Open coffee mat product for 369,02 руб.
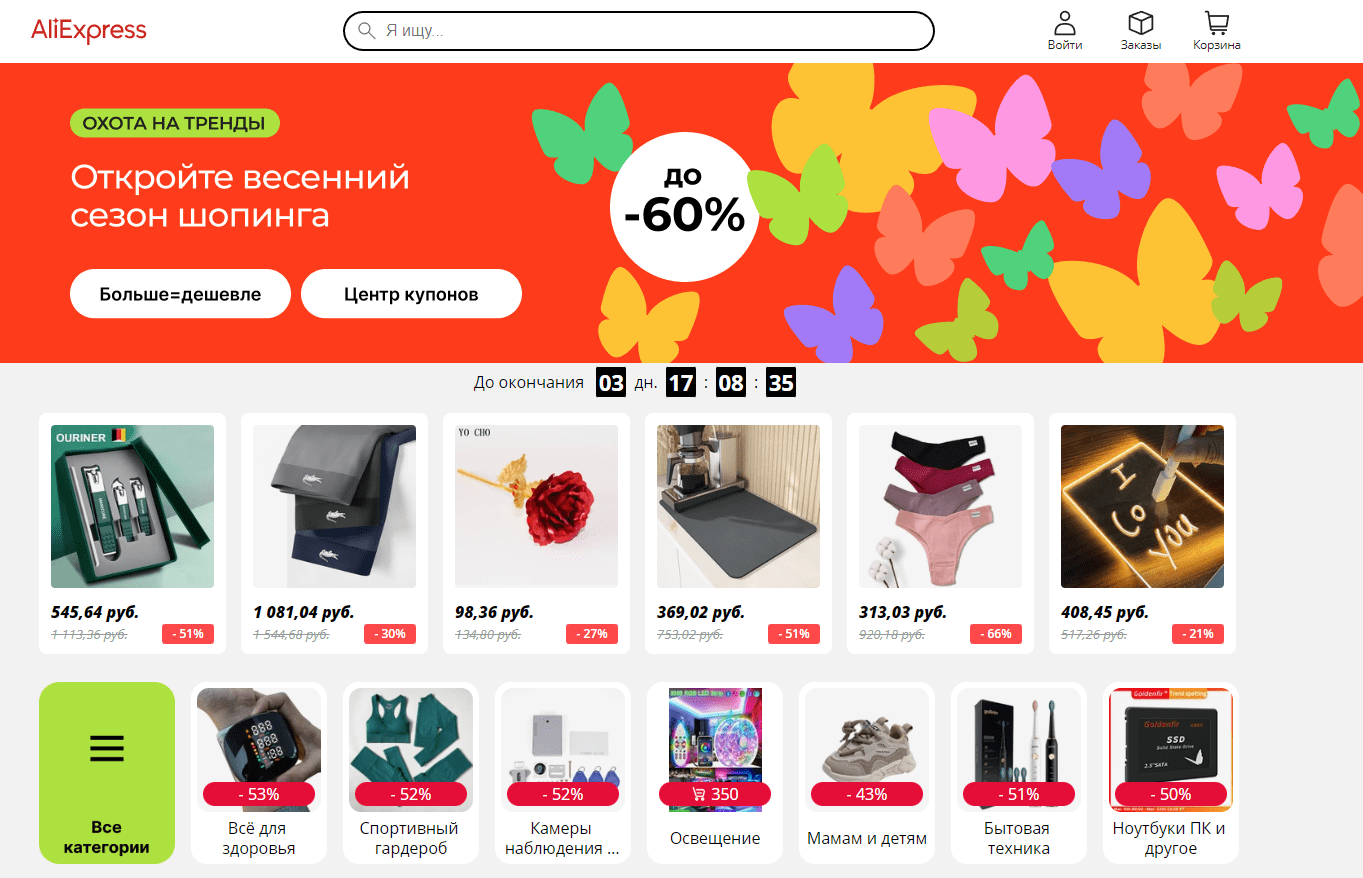Image resolution: width=1363 pixels, height=878 pixels. (x=738, y=533)
